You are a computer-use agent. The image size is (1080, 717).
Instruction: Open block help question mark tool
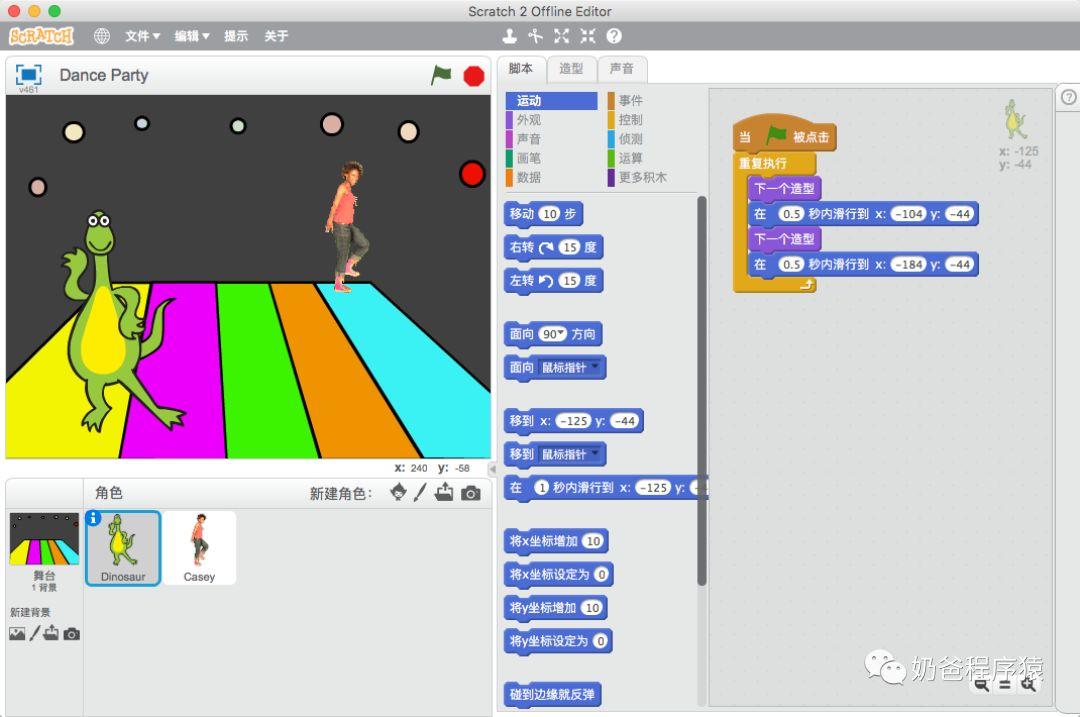(614, 36)
